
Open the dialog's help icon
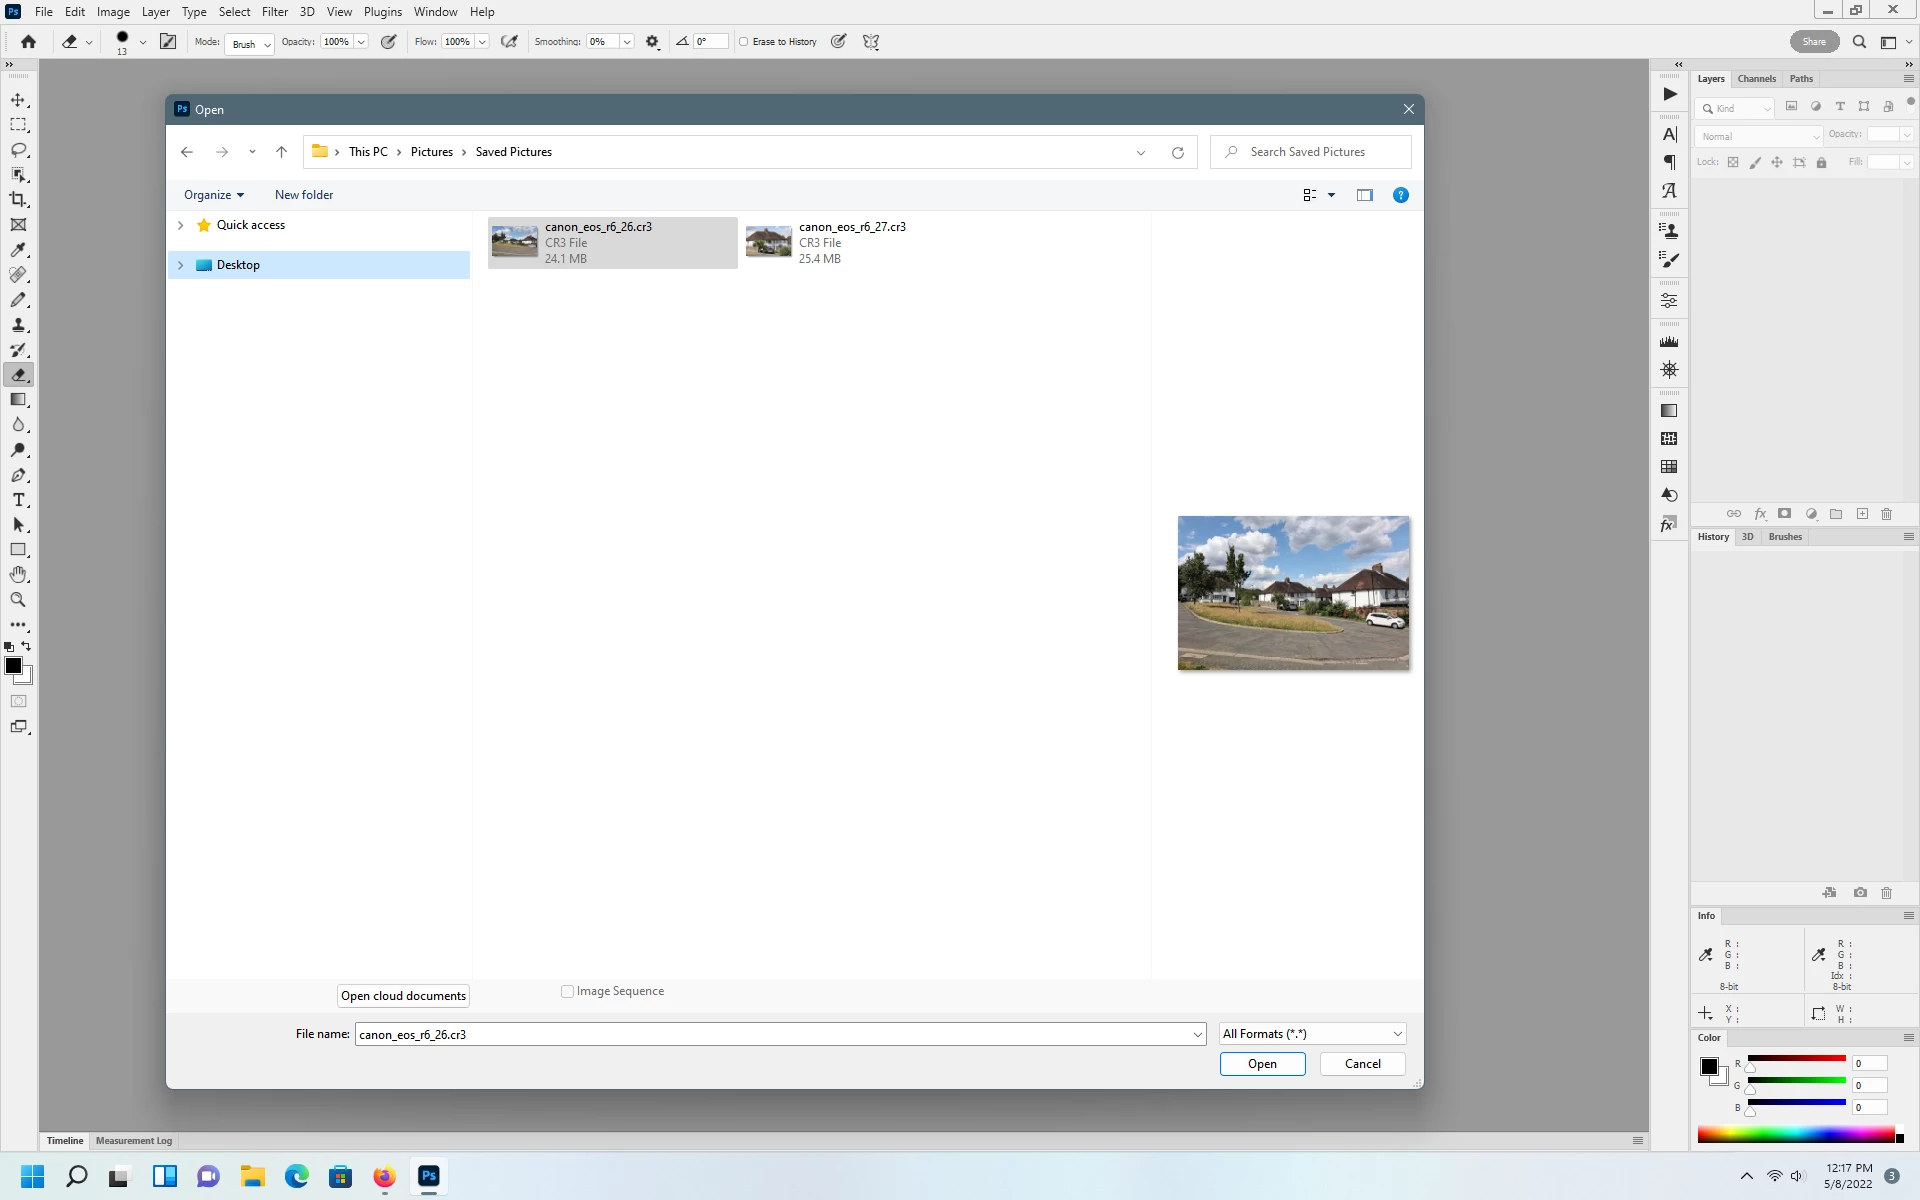[x=1400, y=195]
